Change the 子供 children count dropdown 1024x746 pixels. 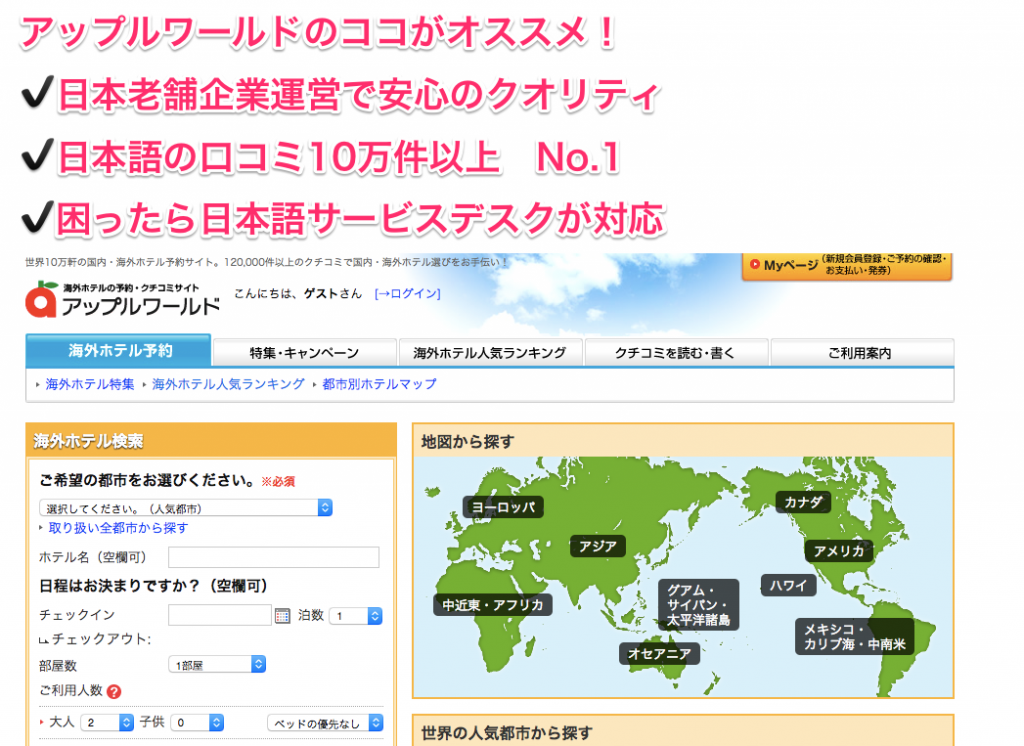tap(197, 722)
